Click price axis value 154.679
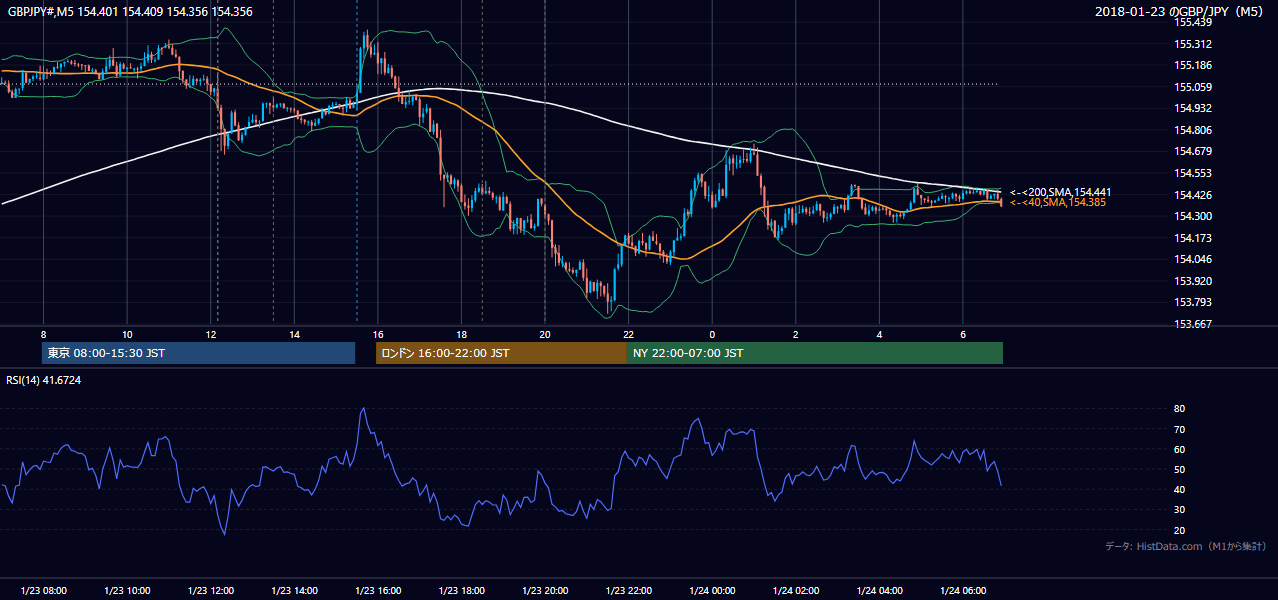 pyautogui.click(x=1194, y=151)
